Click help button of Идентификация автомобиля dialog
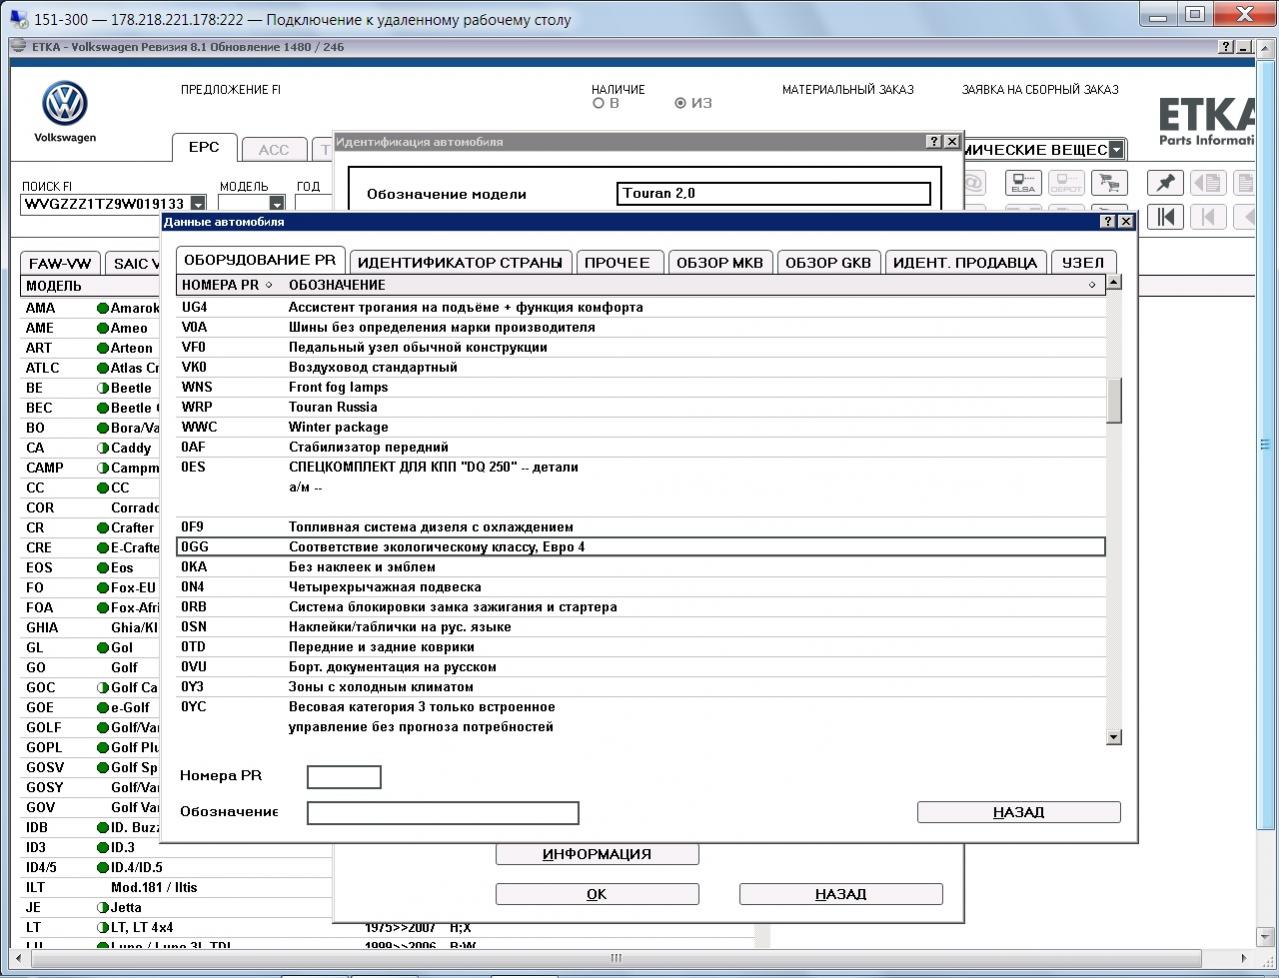 (x=934, y=142)
